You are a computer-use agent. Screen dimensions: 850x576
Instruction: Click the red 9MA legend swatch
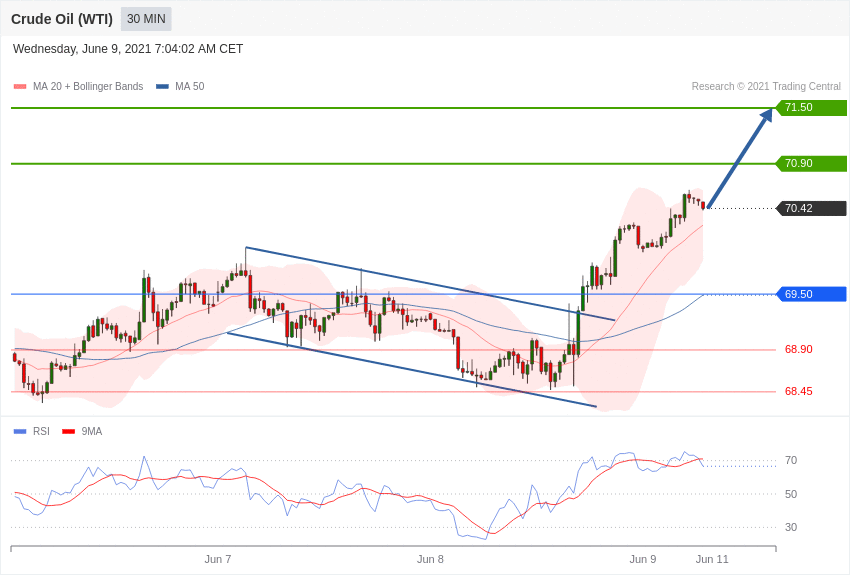pyautogui.click(x=69, y=432)
